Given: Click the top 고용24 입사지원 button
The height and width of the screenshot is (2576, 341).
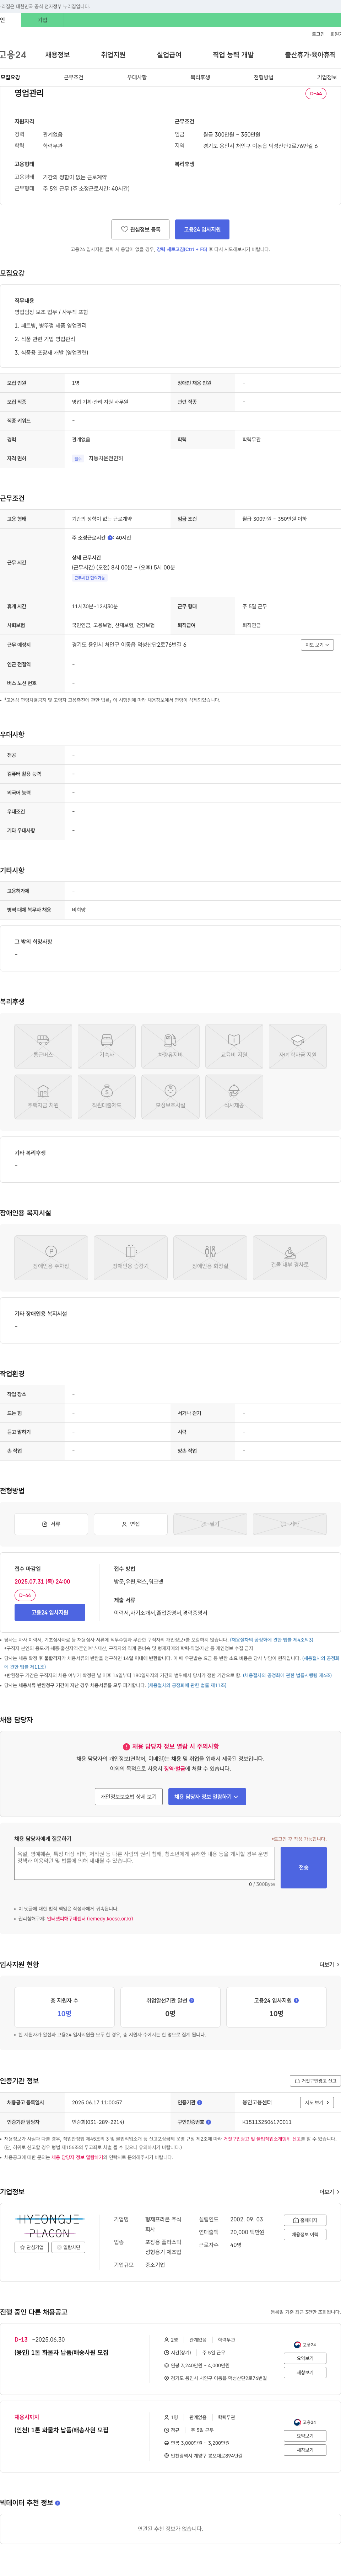Looking at the screenshot, I should (202, 229).
